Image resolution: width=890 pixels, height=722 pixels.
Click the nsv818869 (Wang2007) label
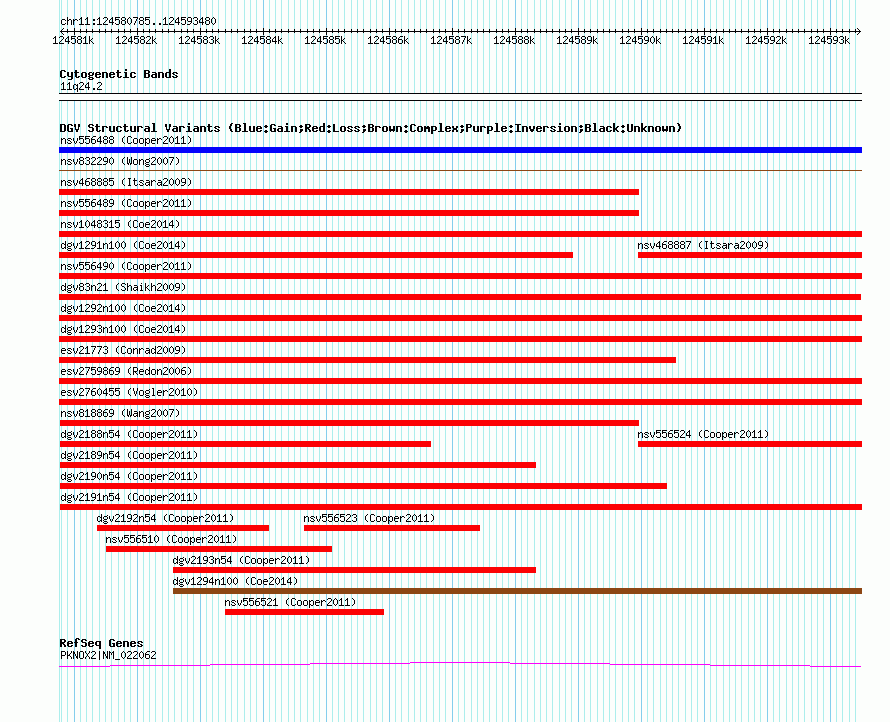pyautogui.click(x=120, y=413)
